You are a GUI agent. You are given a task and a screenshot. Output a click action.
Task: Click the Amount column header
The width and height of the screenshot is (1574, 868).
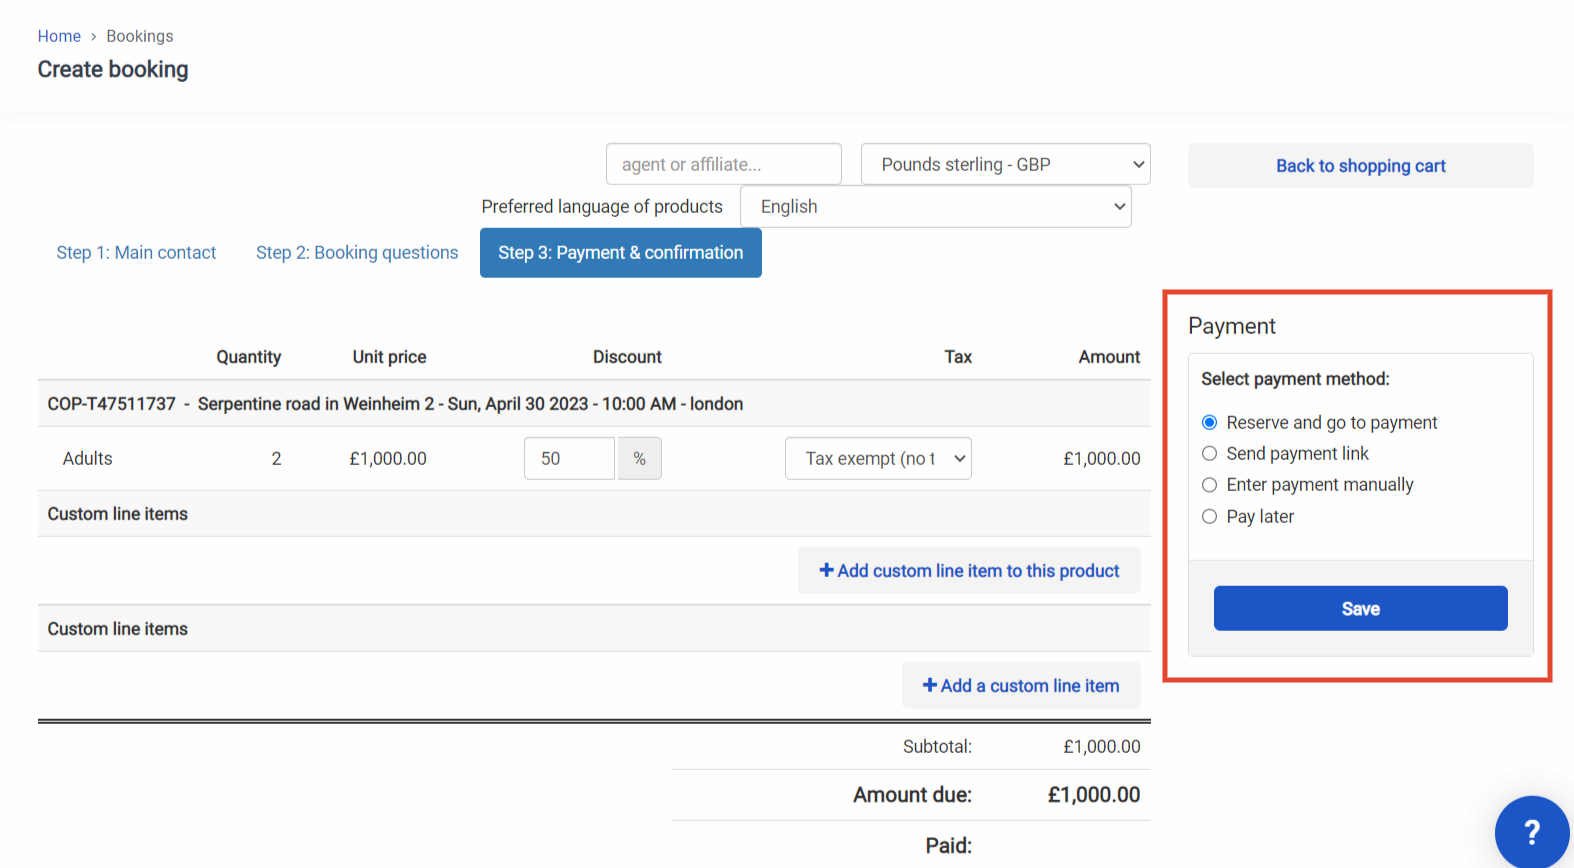(1109, 357)
